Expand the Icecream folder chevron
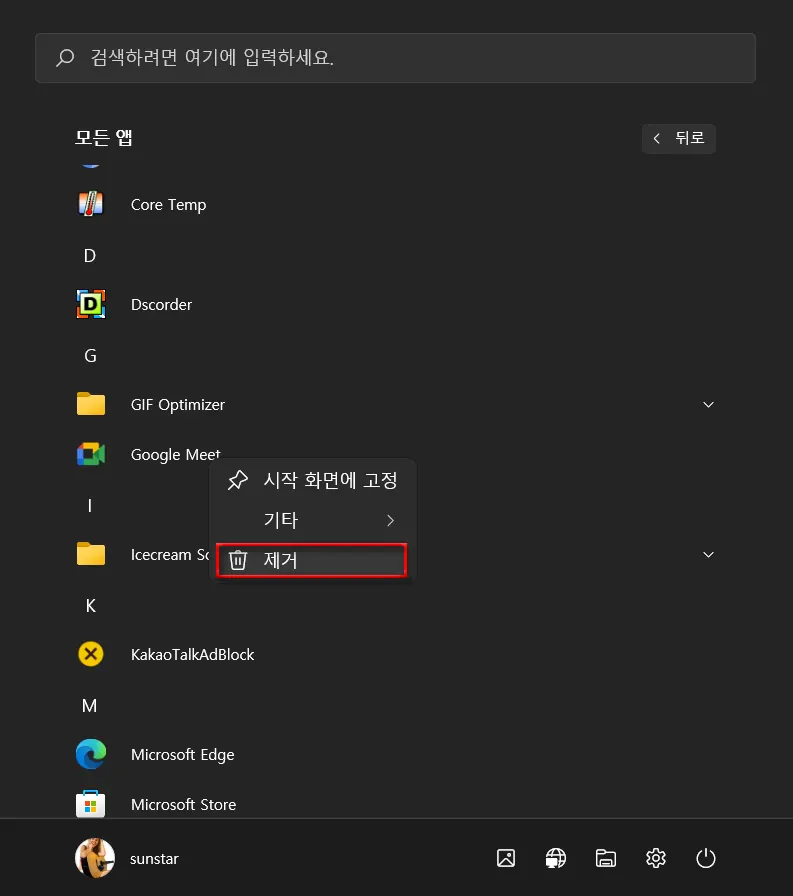 (708, 554)
